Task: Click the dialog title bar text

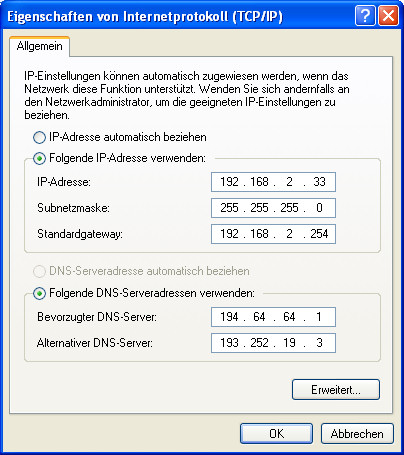Action: point(145,16)
